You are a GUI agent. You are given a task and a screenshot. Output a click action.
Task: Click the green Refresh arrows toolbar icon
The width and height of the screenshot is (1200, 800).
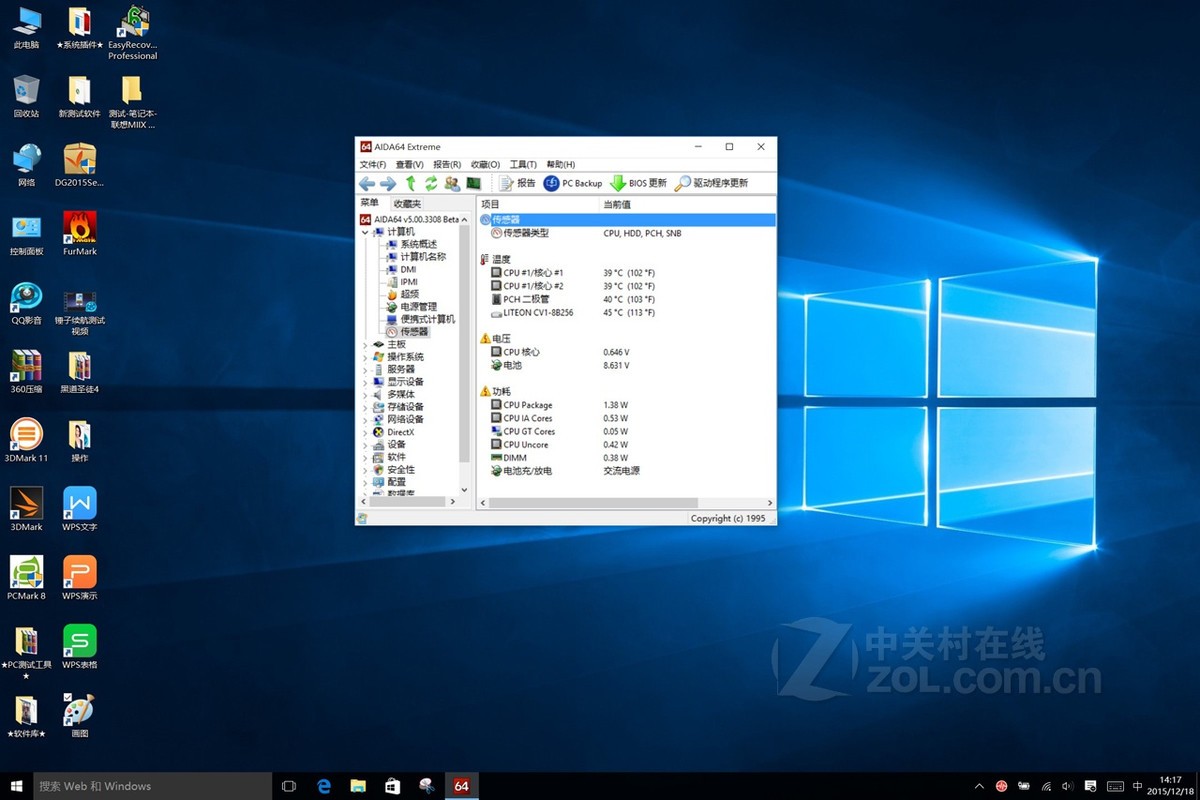(x=431, y=183)
